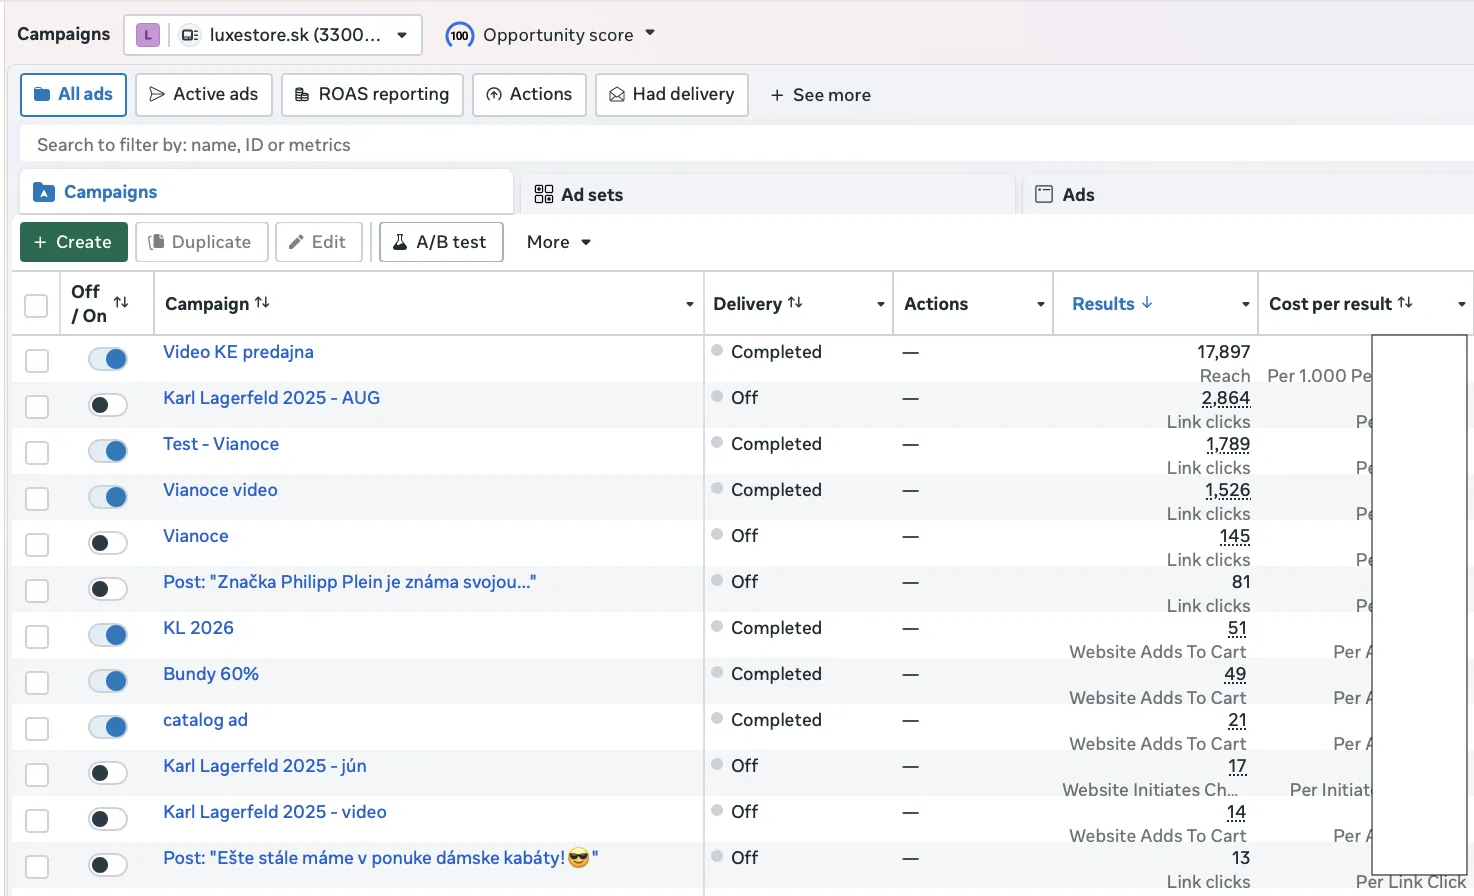Open the Philipp Plein post campaign link

coord(349,582)
